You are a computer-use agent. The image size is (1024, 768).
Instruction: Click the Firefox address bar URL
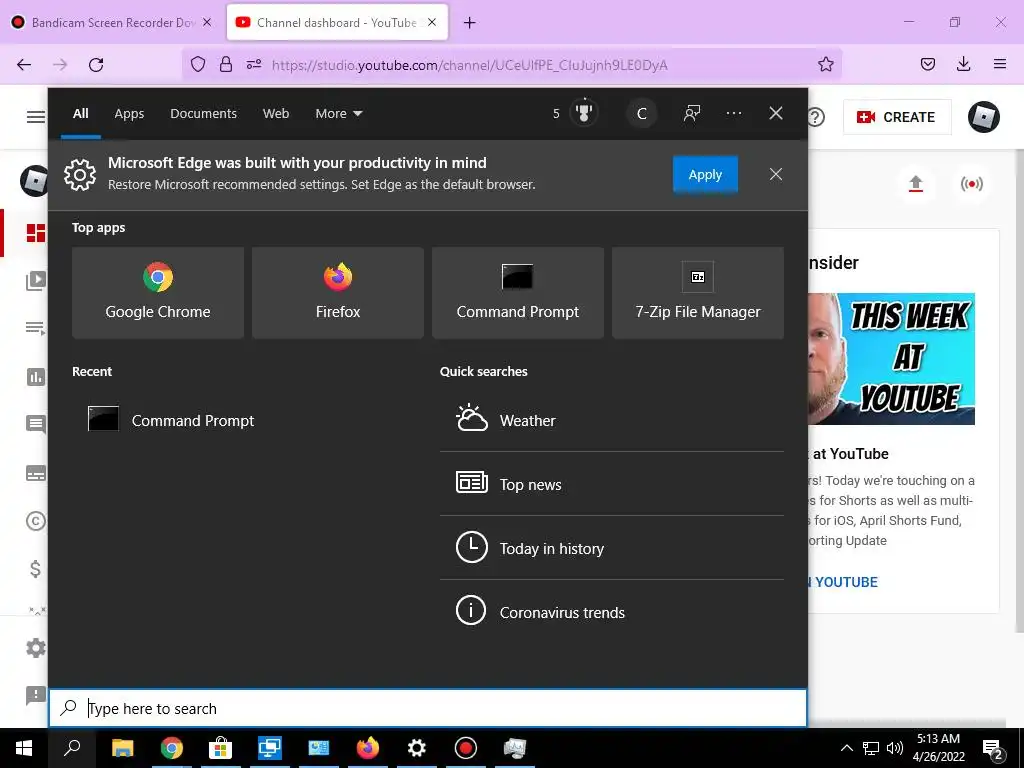tap(469, 65)
